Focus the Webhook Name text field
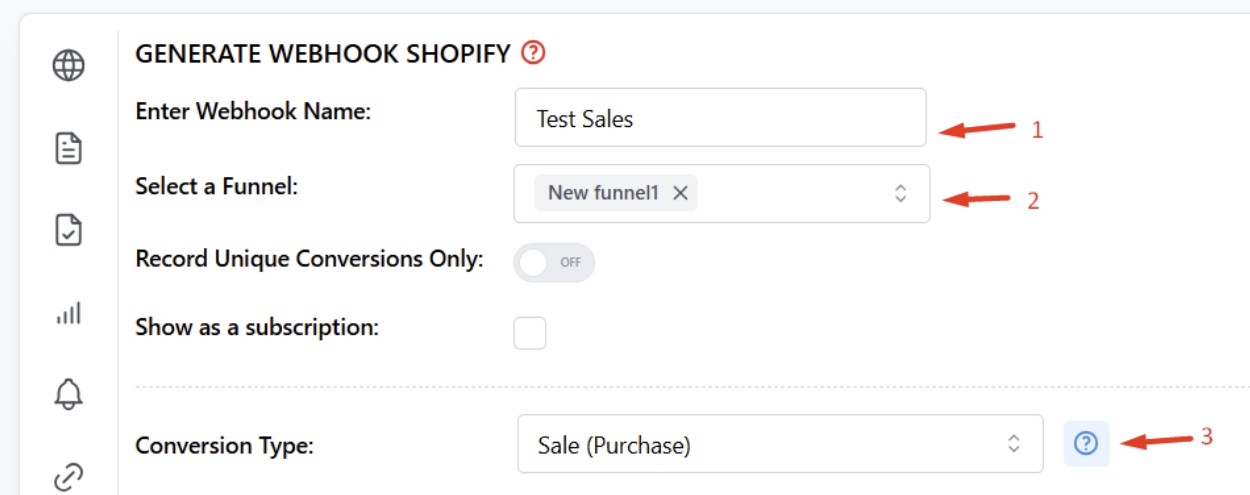The width and height of the screenshot is (1250, 495). point(721,118)
